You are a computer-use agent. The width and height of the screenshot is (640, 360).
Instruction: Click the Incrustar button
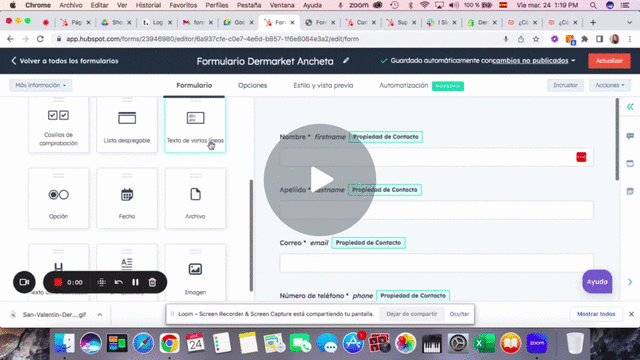(565, 85)
